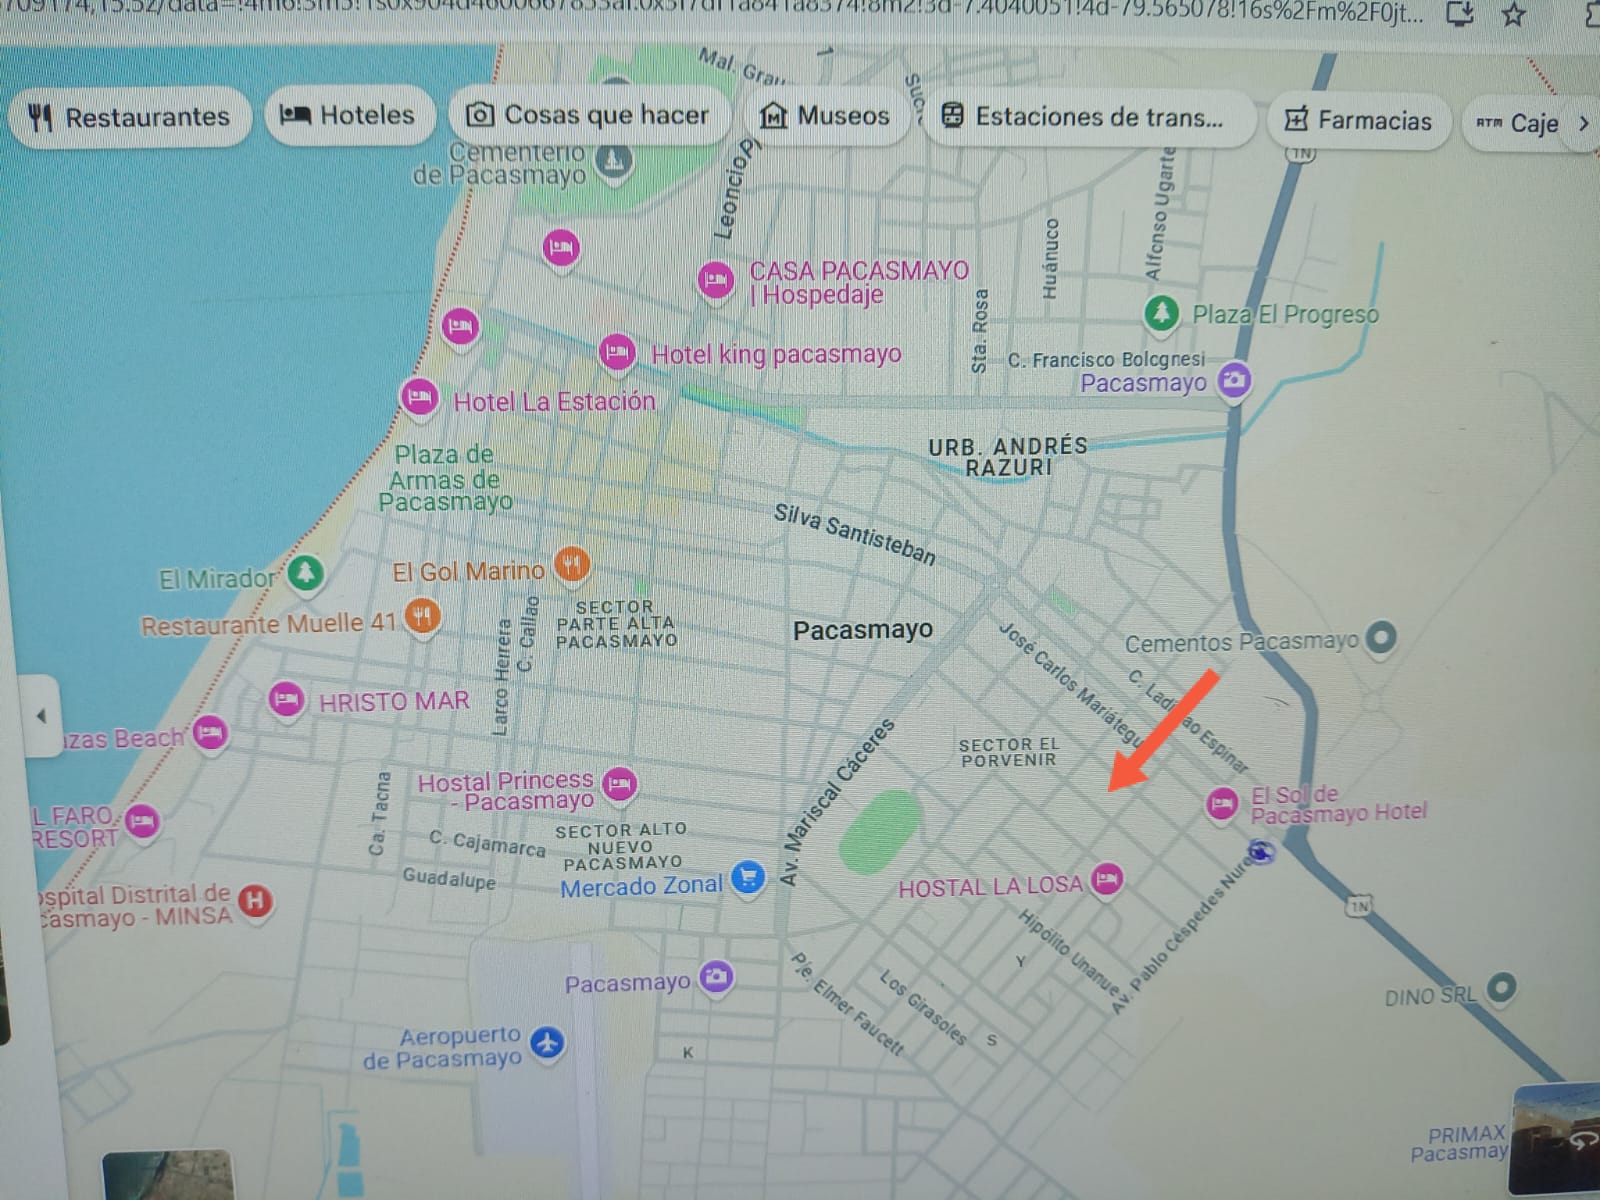Click C. Francisco Bolognesi street label
The height and width of the screenshot is (1200, 1600).
1106,359
